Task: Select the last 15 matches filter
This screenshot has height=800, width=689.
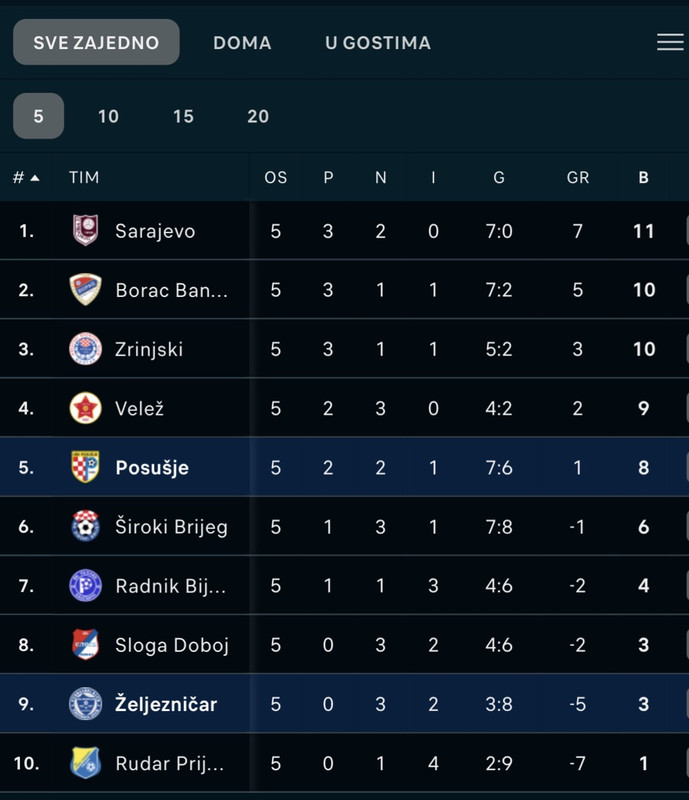Action: 183,116
